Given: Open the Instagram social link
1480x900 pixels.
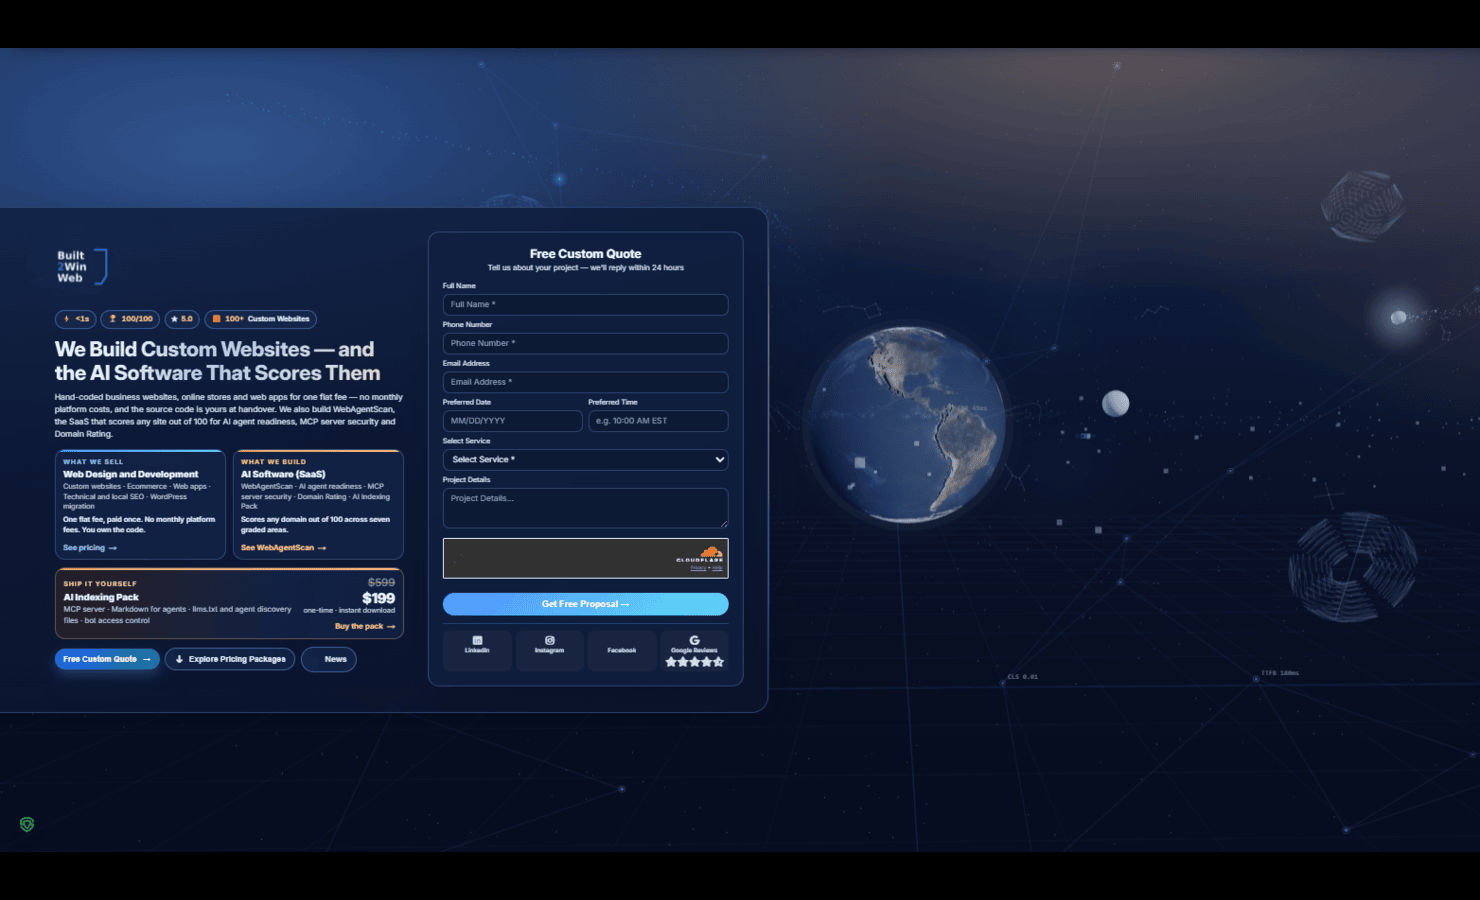Looking at the screenshot, I should [x=549, y=650].
